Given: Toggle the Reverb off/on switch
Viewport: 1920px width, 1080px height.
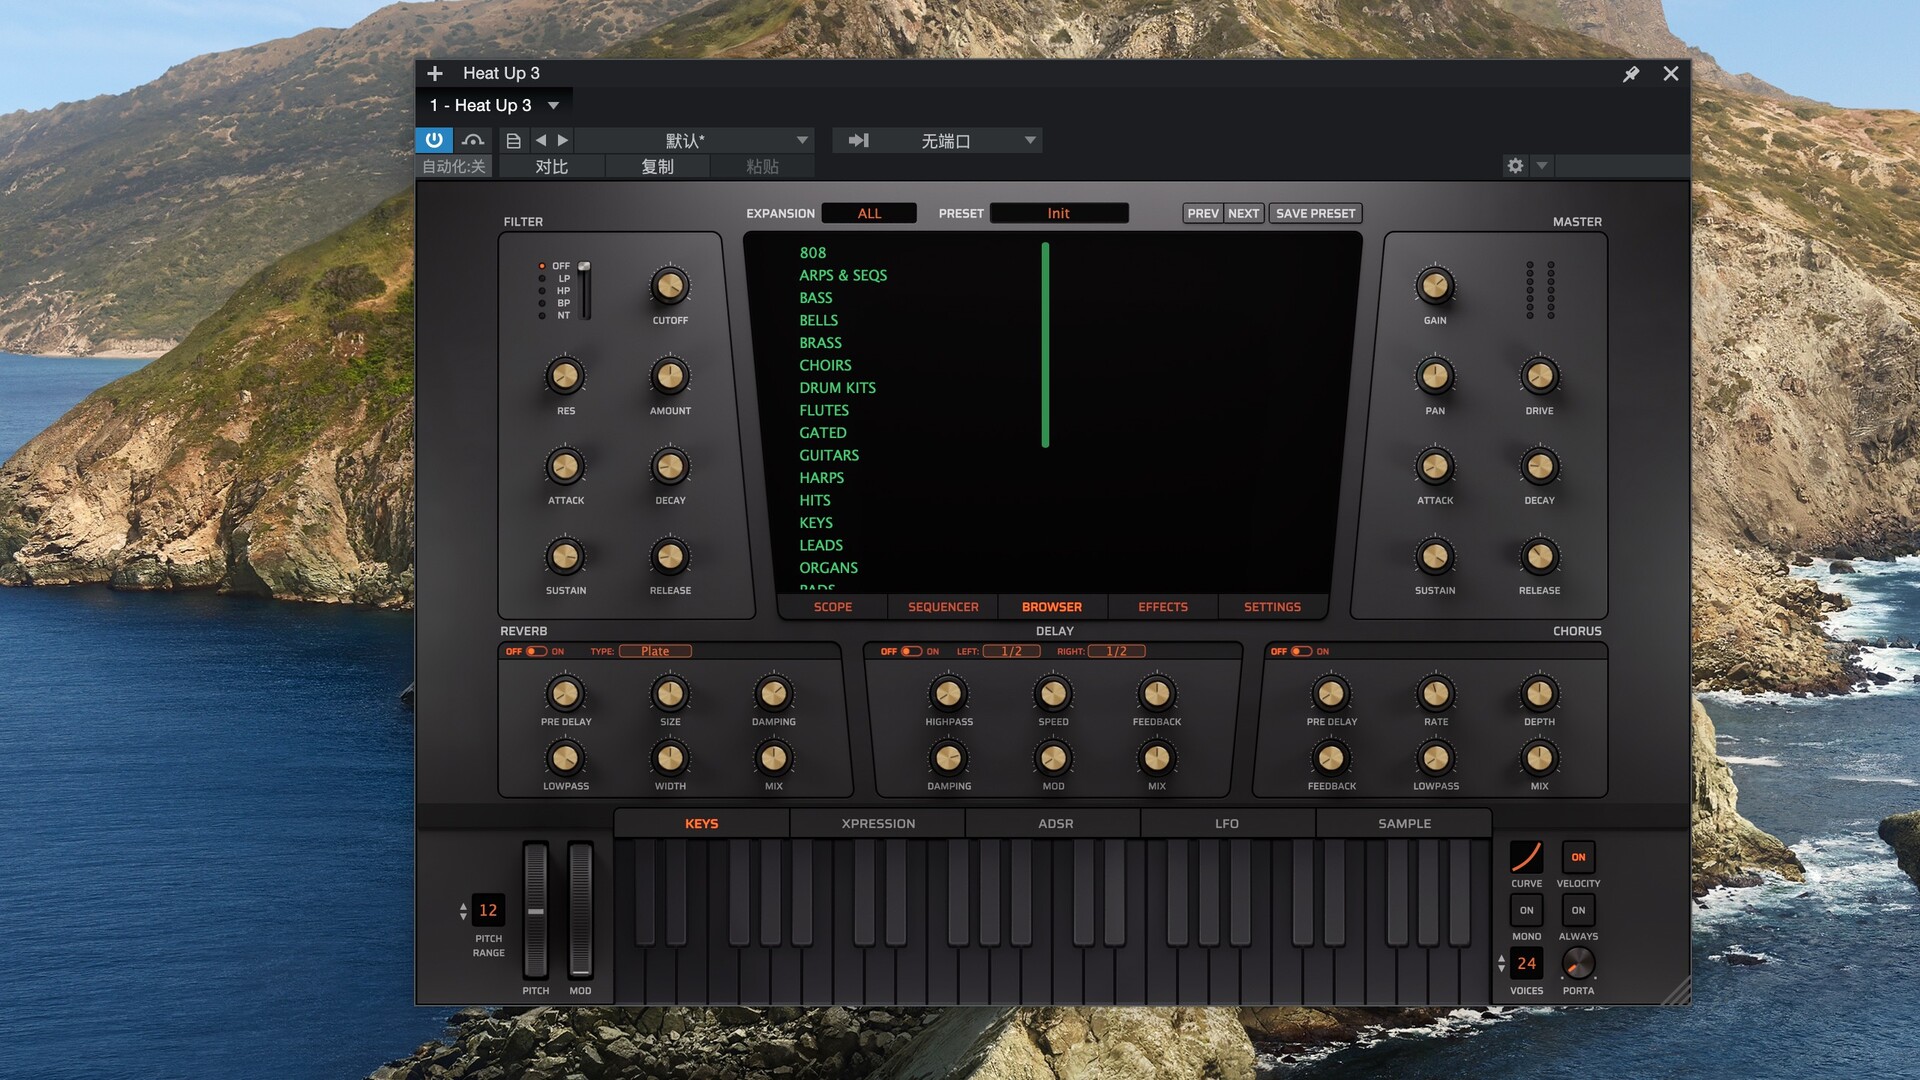Looking at the screenshot, I should [536, 651].
